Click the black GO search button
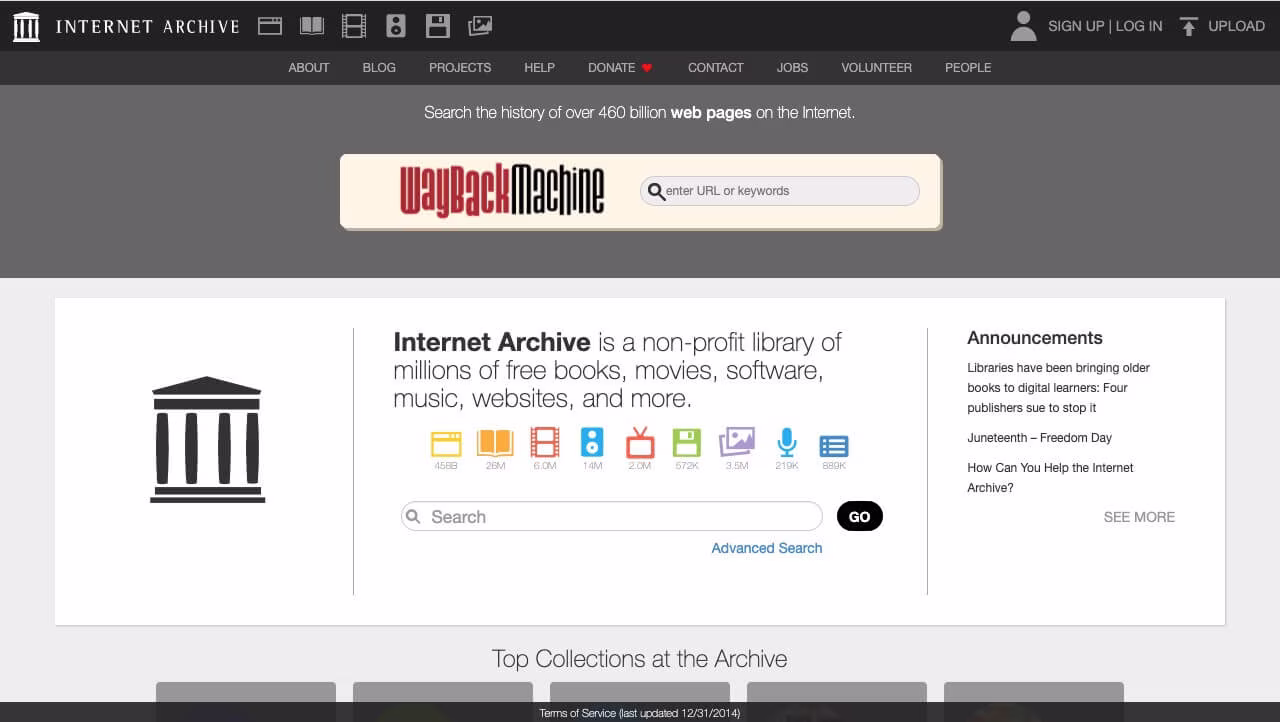 860,517
